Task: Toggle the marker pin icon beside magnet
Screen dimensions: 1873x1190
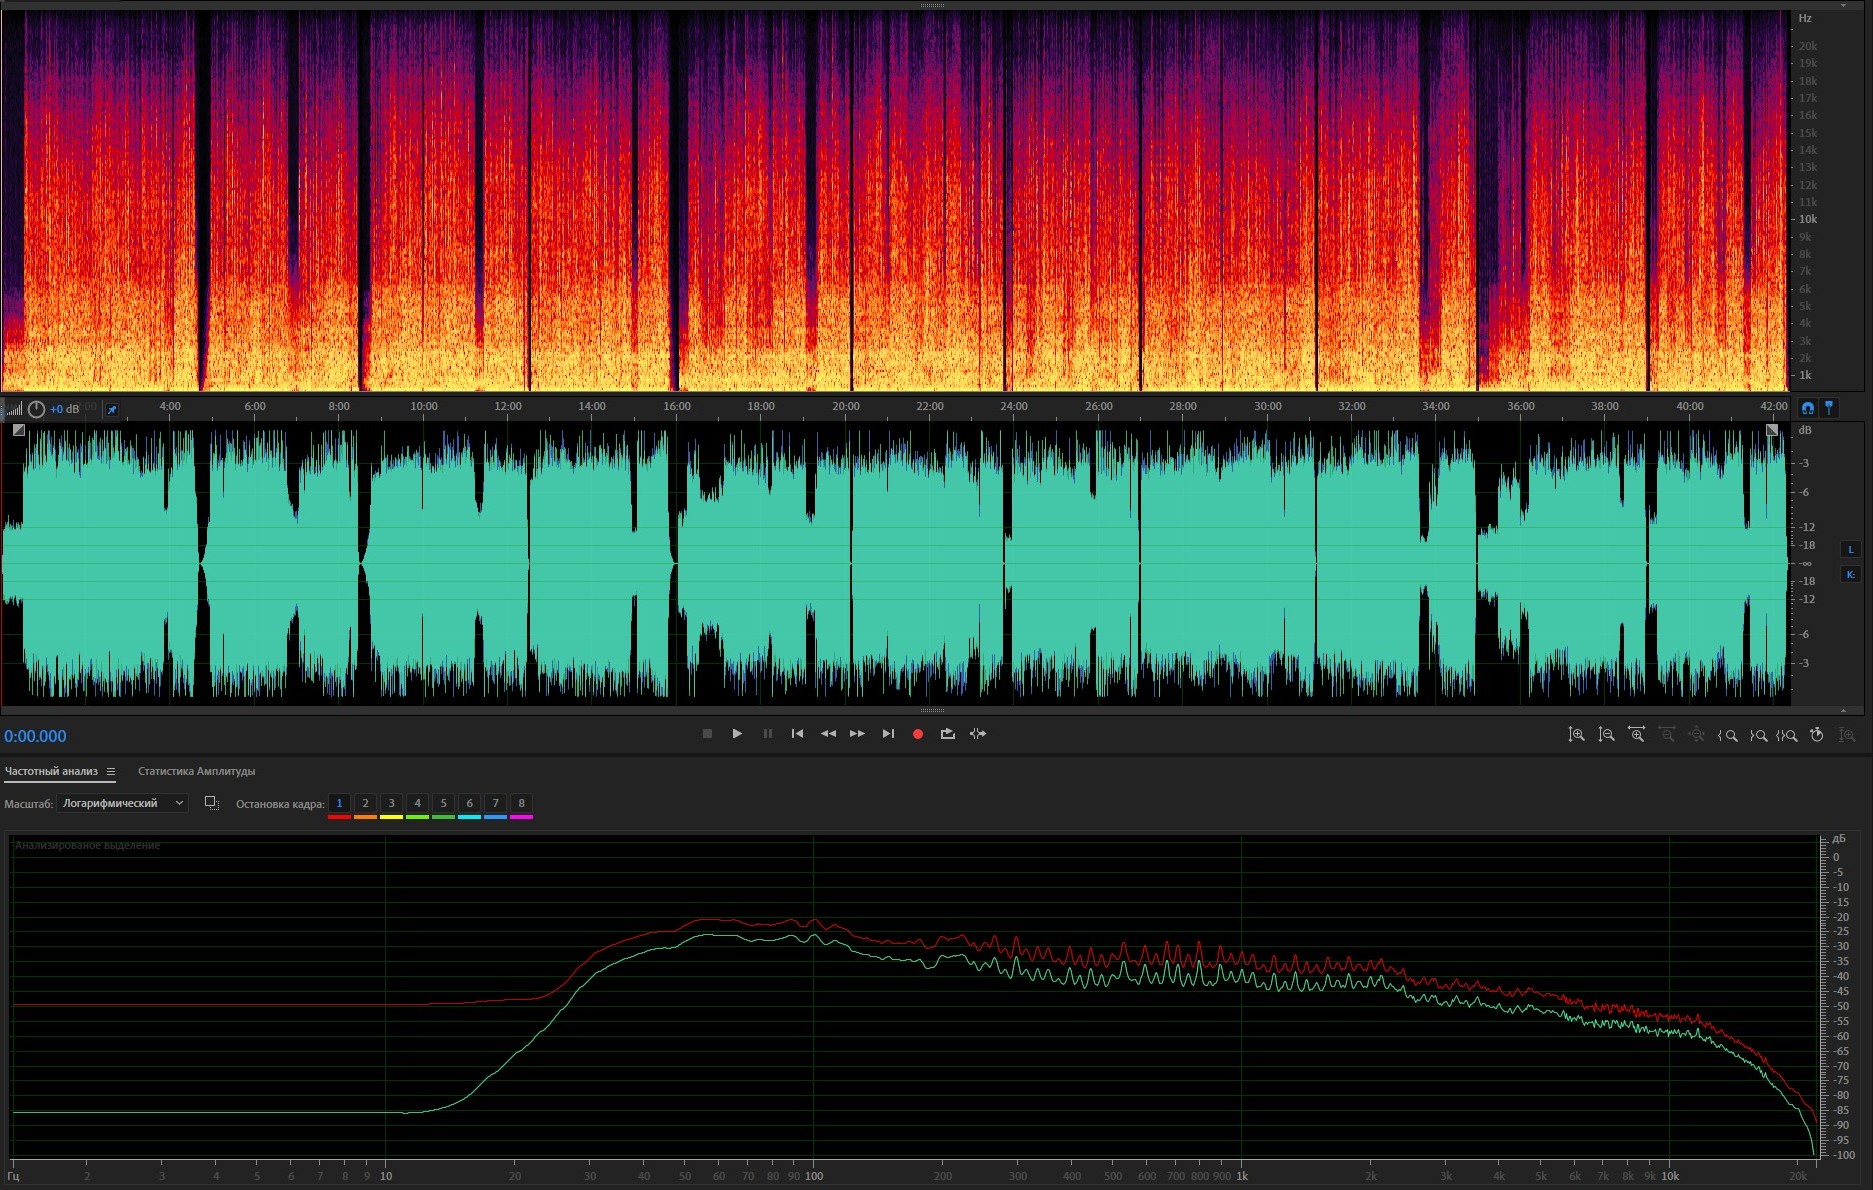Action: click(x=1829, y=408)
